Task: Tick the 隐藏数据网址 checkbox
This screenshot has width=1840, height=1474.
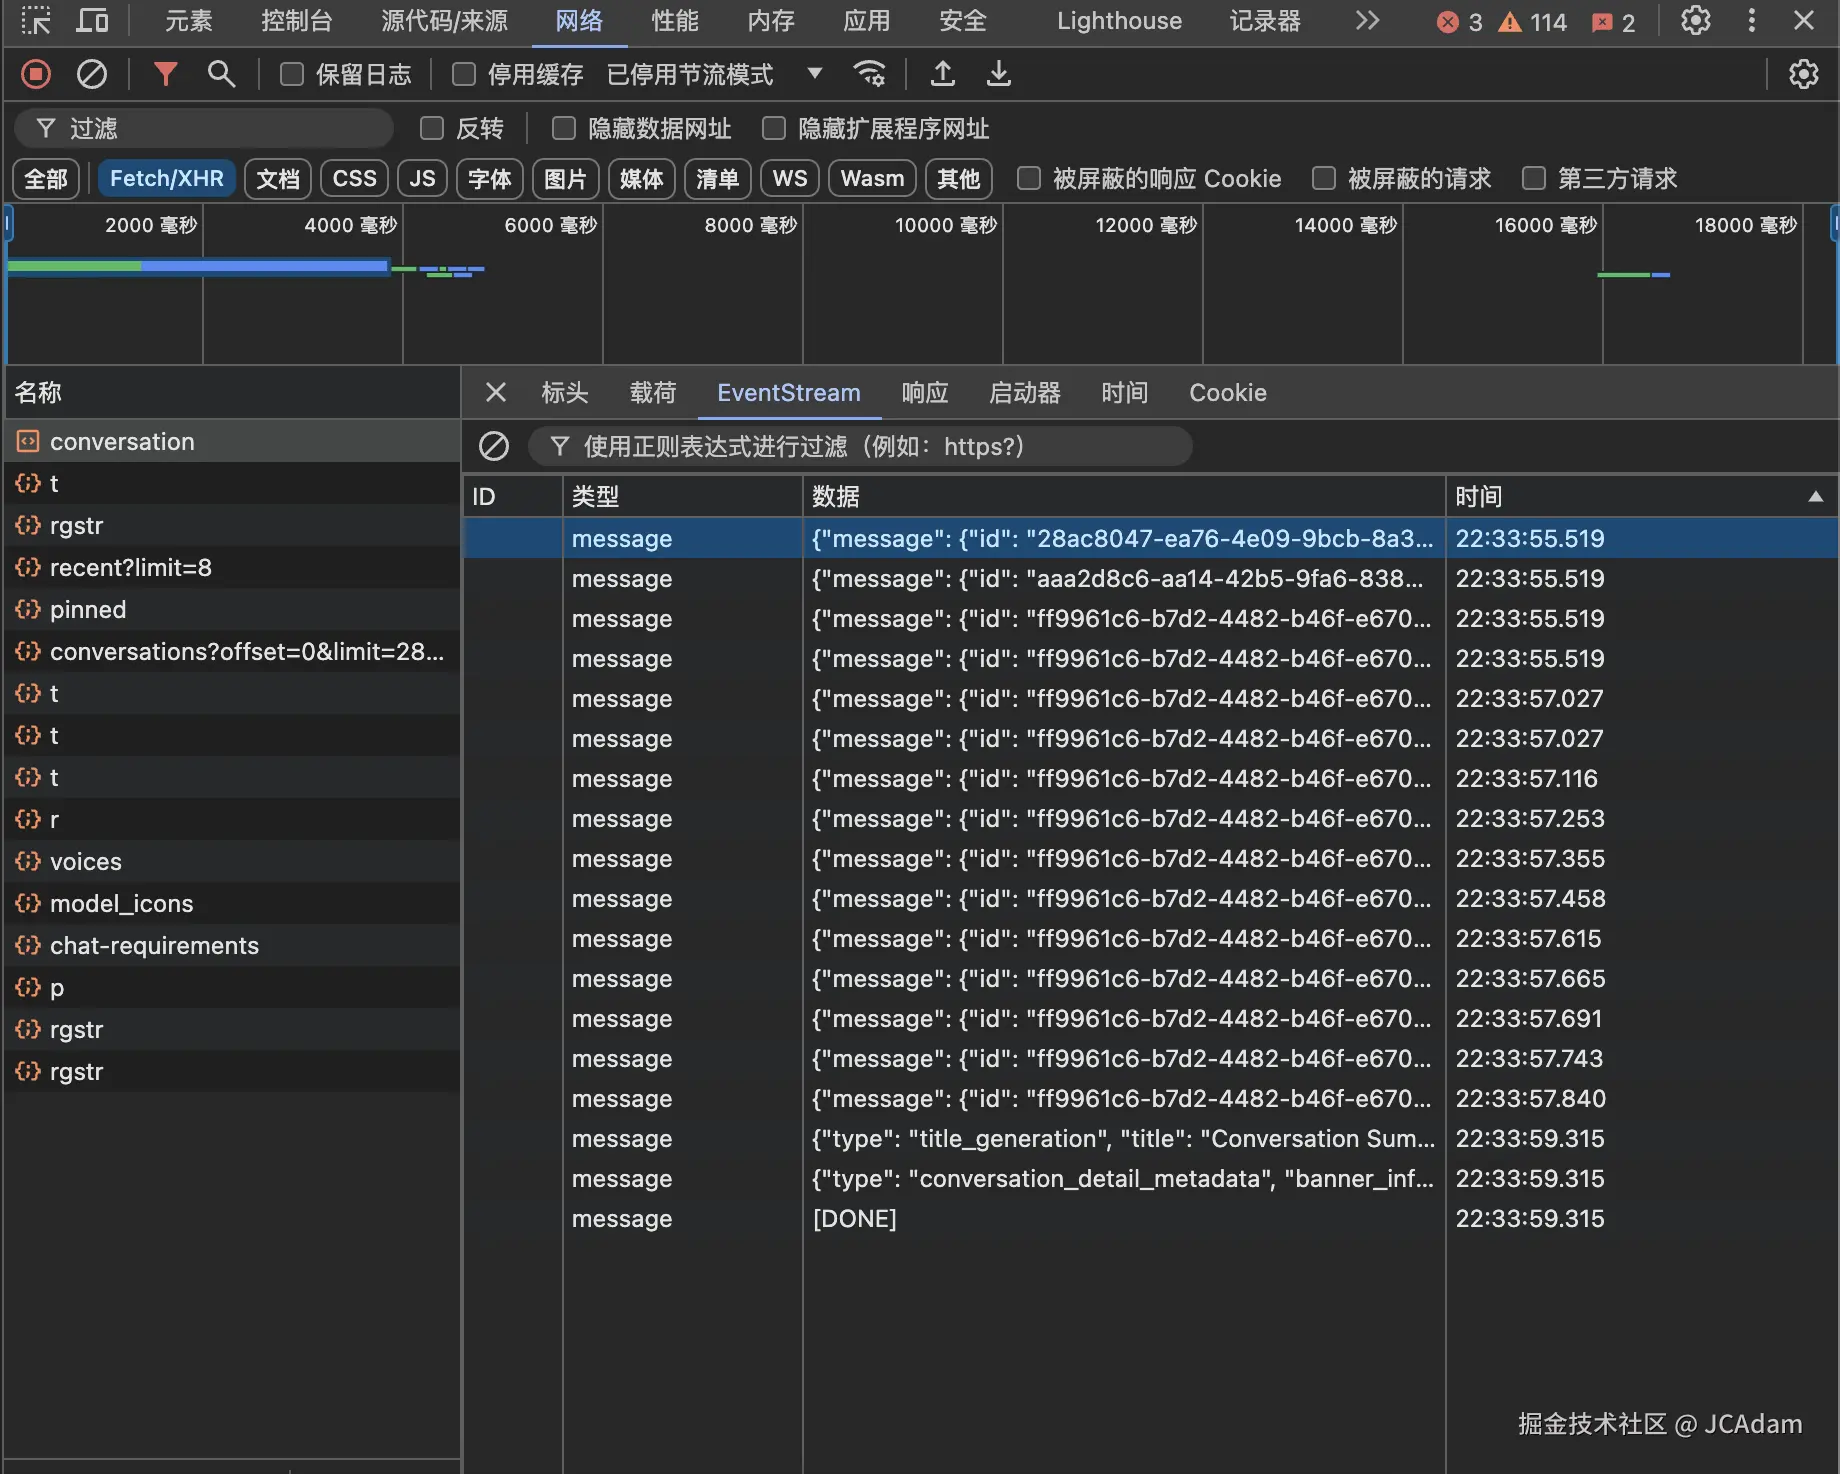Action: pos(564,128)
